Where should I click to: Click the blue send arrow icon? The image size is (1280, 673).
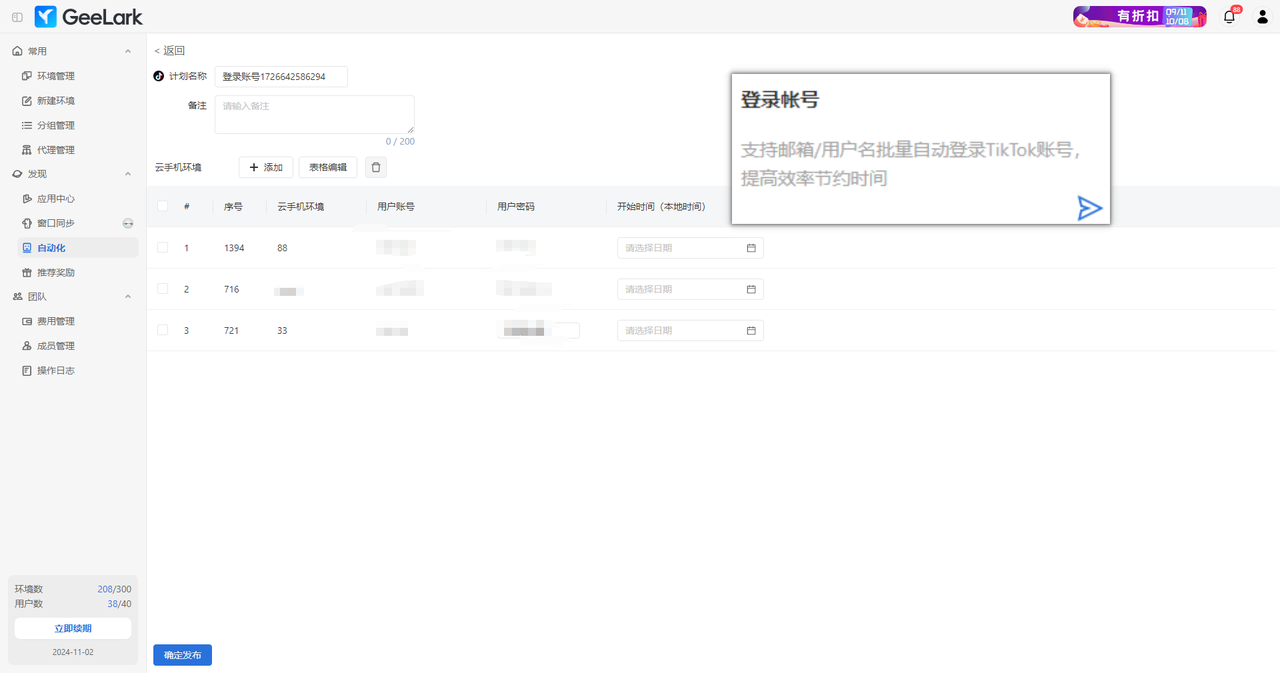pos(1089,208)
